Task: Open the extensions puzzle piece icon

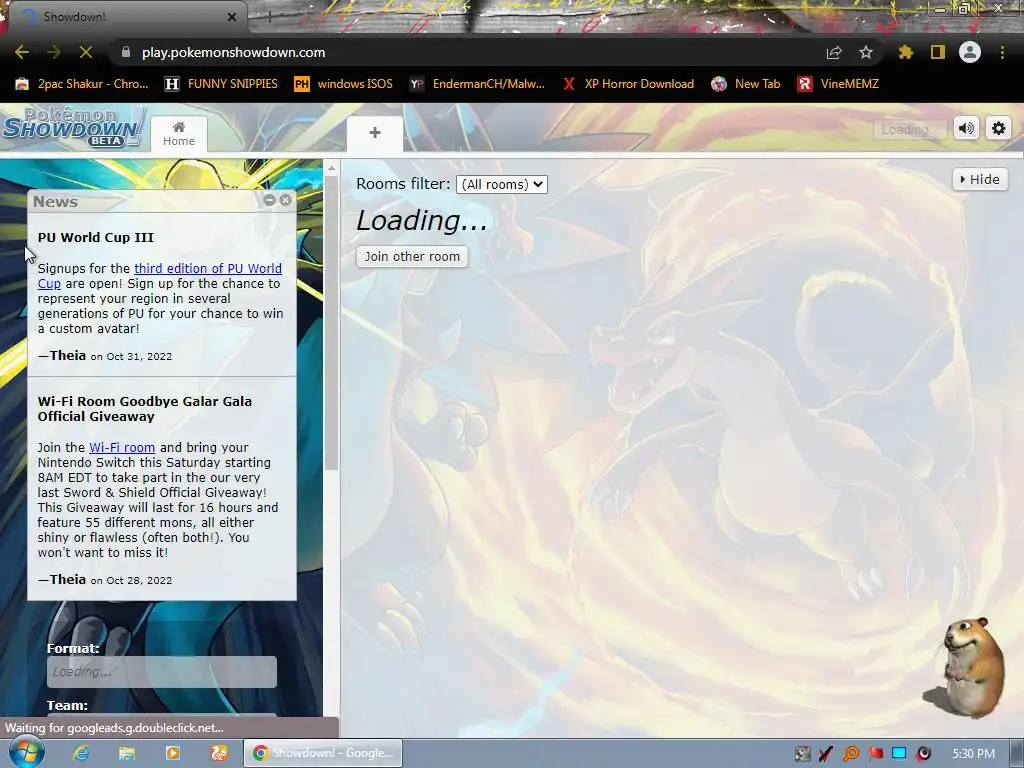Action: 906,52
